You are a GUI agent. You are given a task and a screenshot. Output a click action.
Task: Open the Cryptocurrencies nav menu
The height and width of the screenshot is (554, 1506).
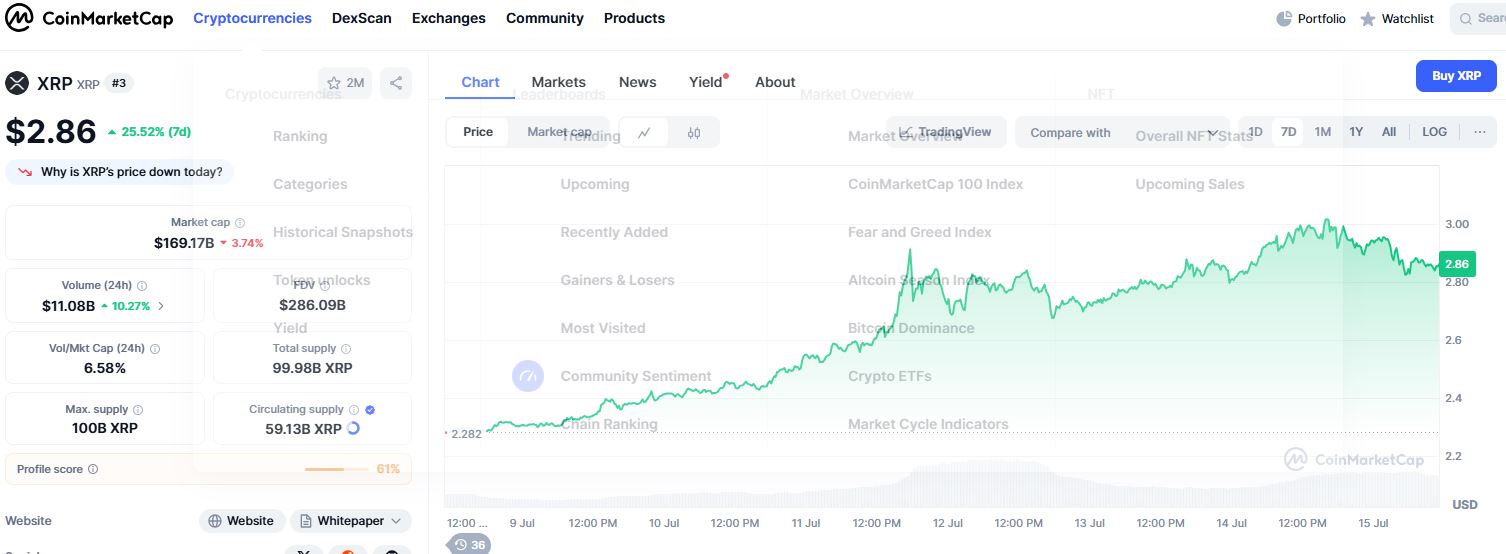pyautogui.click(x=252, y=18)
